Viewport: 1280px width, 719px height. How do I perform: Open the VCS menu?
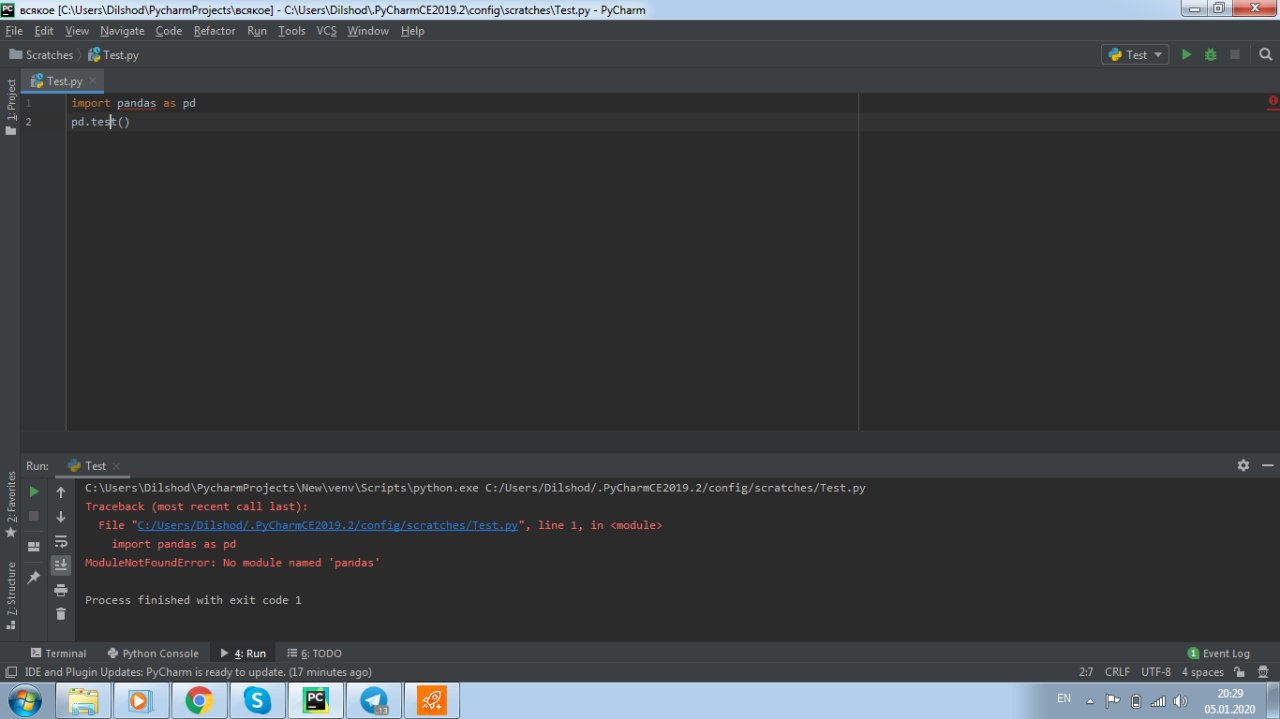point(326,31)
